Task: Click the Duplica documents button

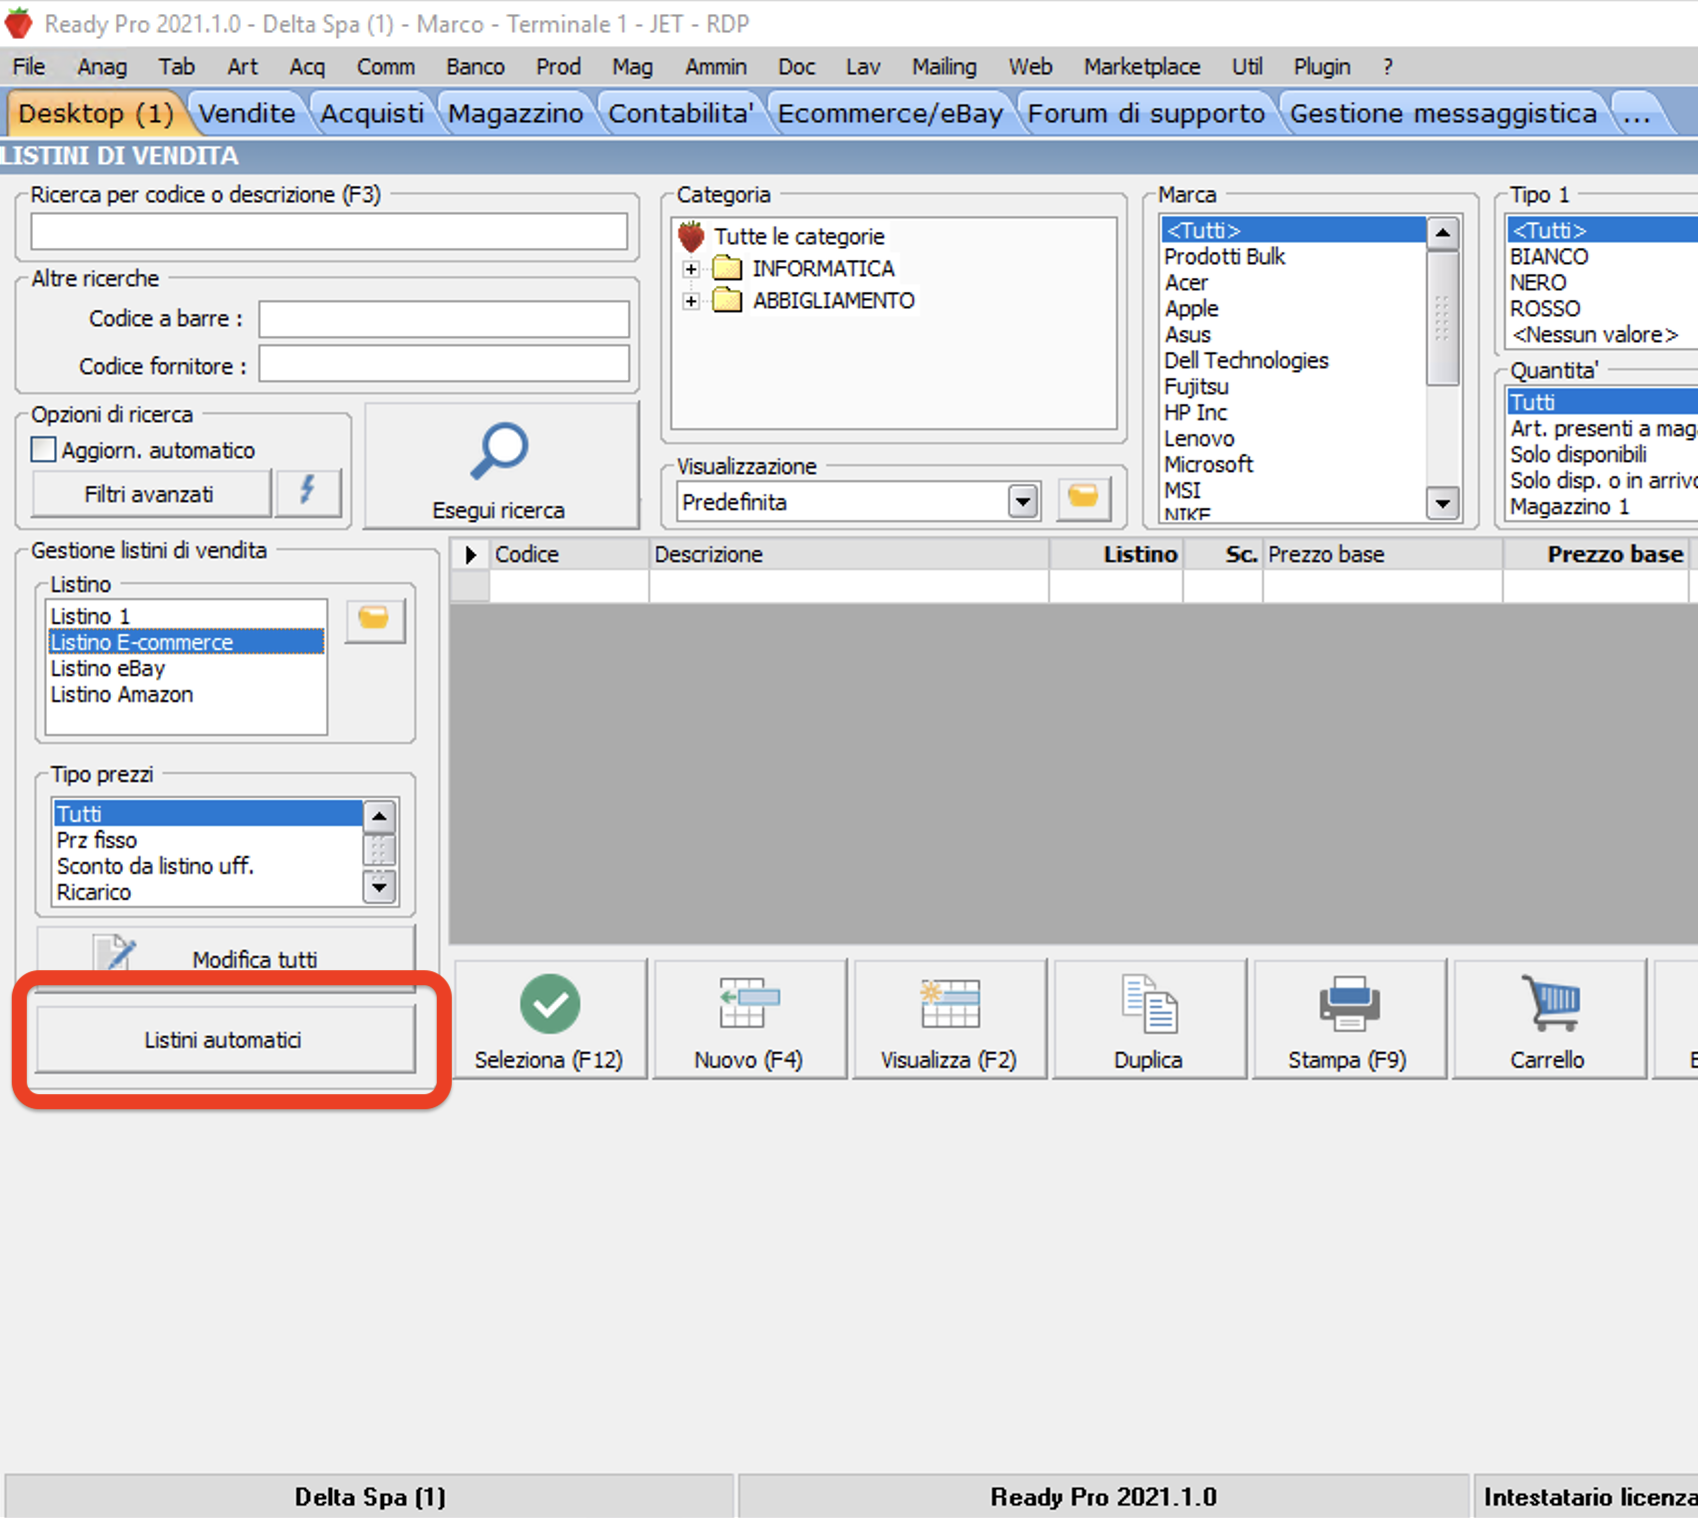Action: 1149,1020
